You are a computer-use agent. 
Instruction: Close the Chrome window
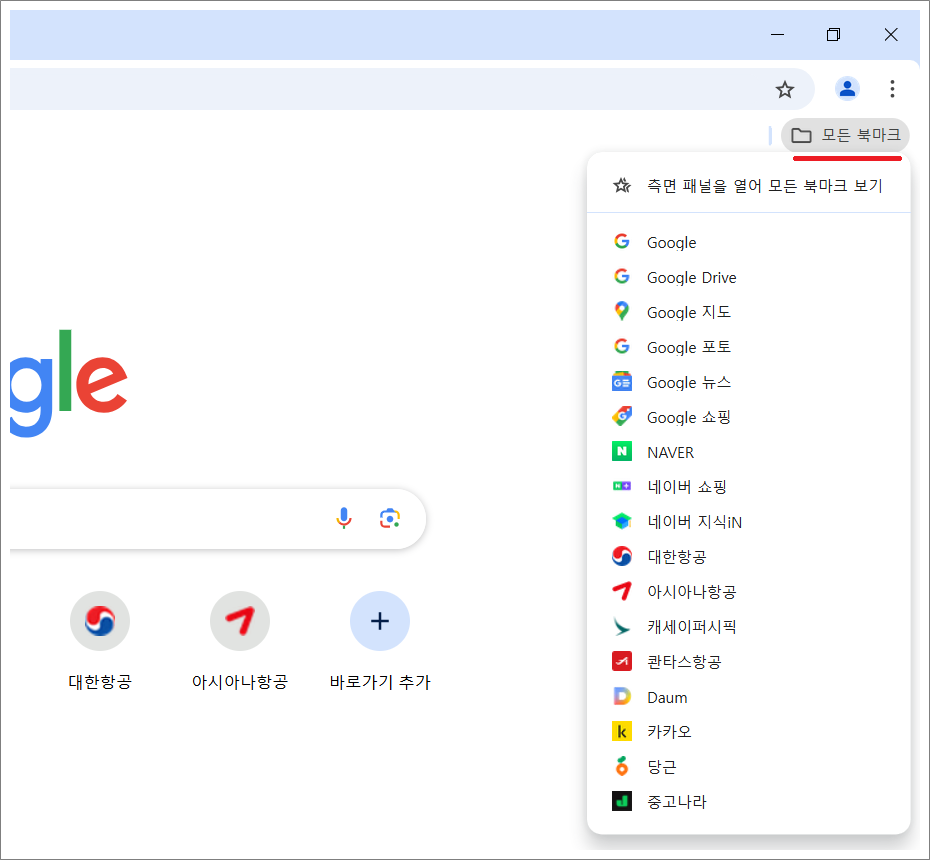891,34
